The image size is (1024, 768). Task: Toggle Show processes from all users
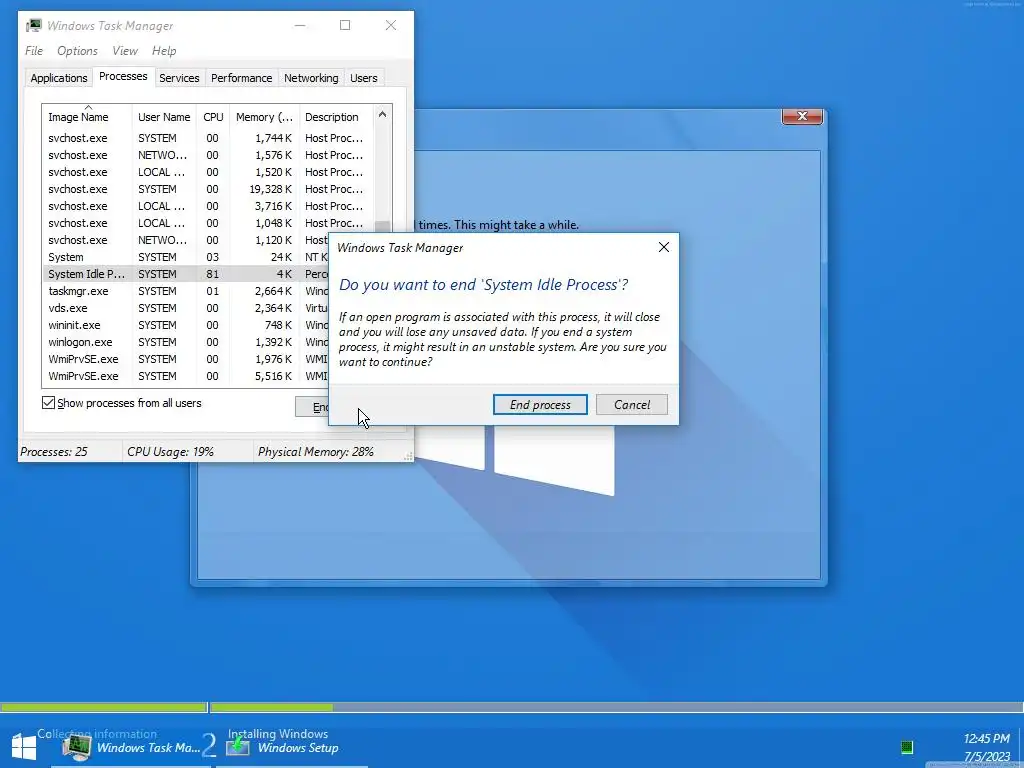[48, 403]
